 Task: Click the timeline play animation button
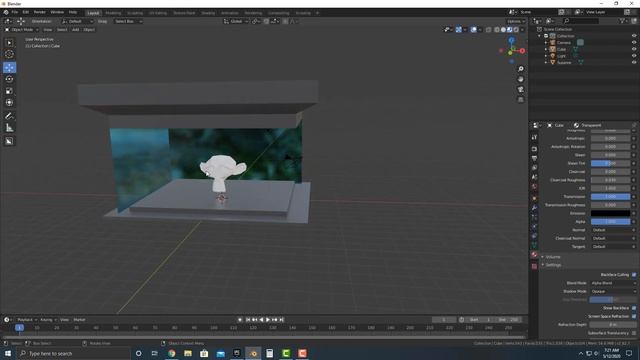[268, 320]
